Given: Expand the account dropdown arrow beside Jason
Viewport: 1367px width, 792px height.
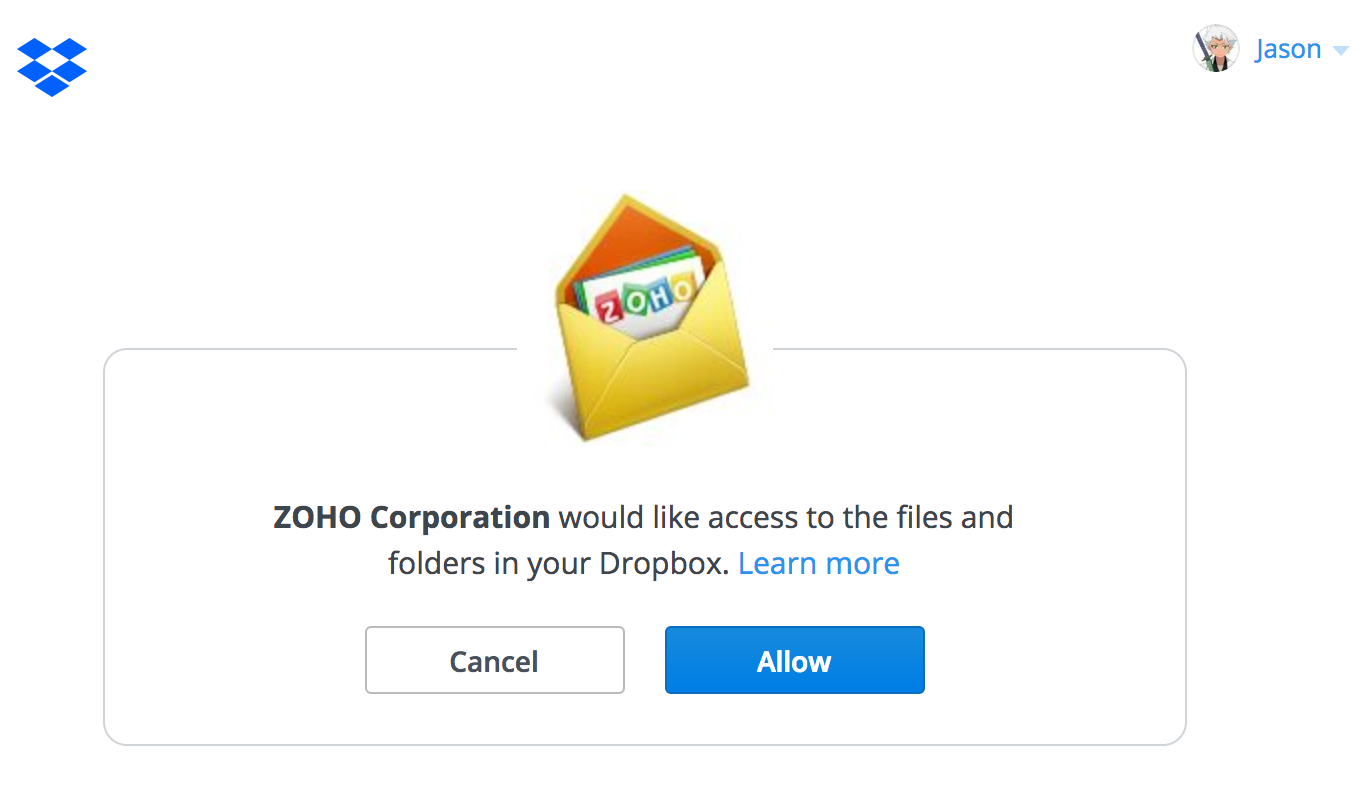Looking at the screenshot, I should 1341,51.
